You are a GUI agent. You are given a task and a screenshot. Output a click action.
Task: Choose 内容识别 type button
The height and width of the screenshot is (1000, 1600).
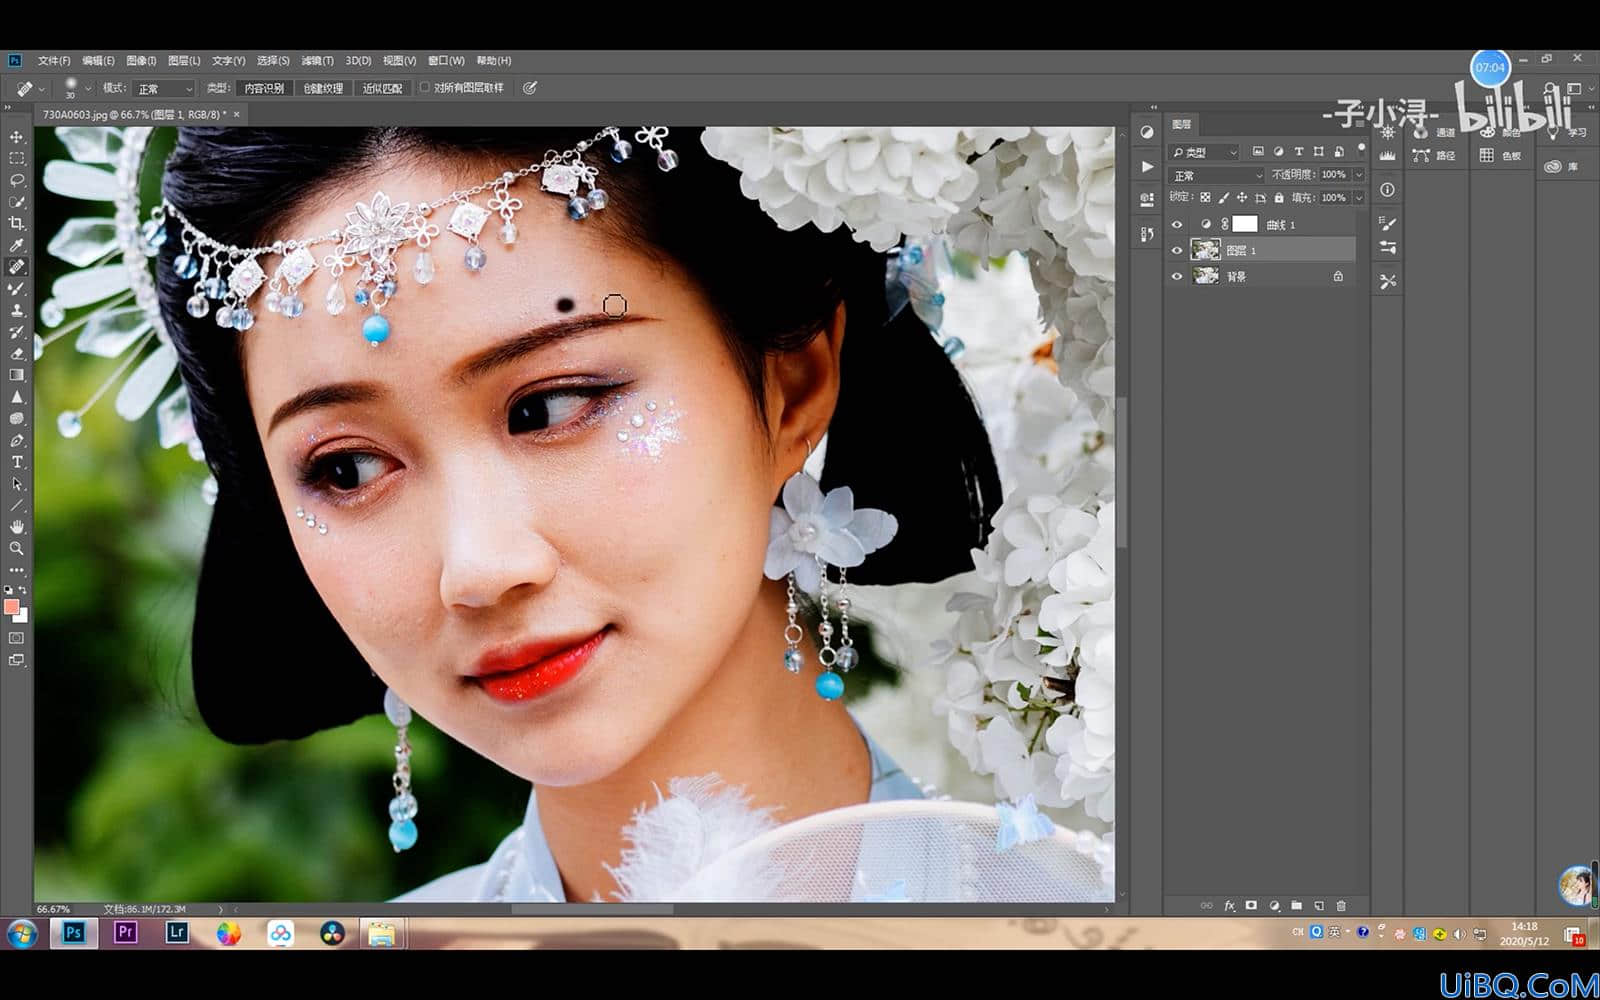pos(264,89)
